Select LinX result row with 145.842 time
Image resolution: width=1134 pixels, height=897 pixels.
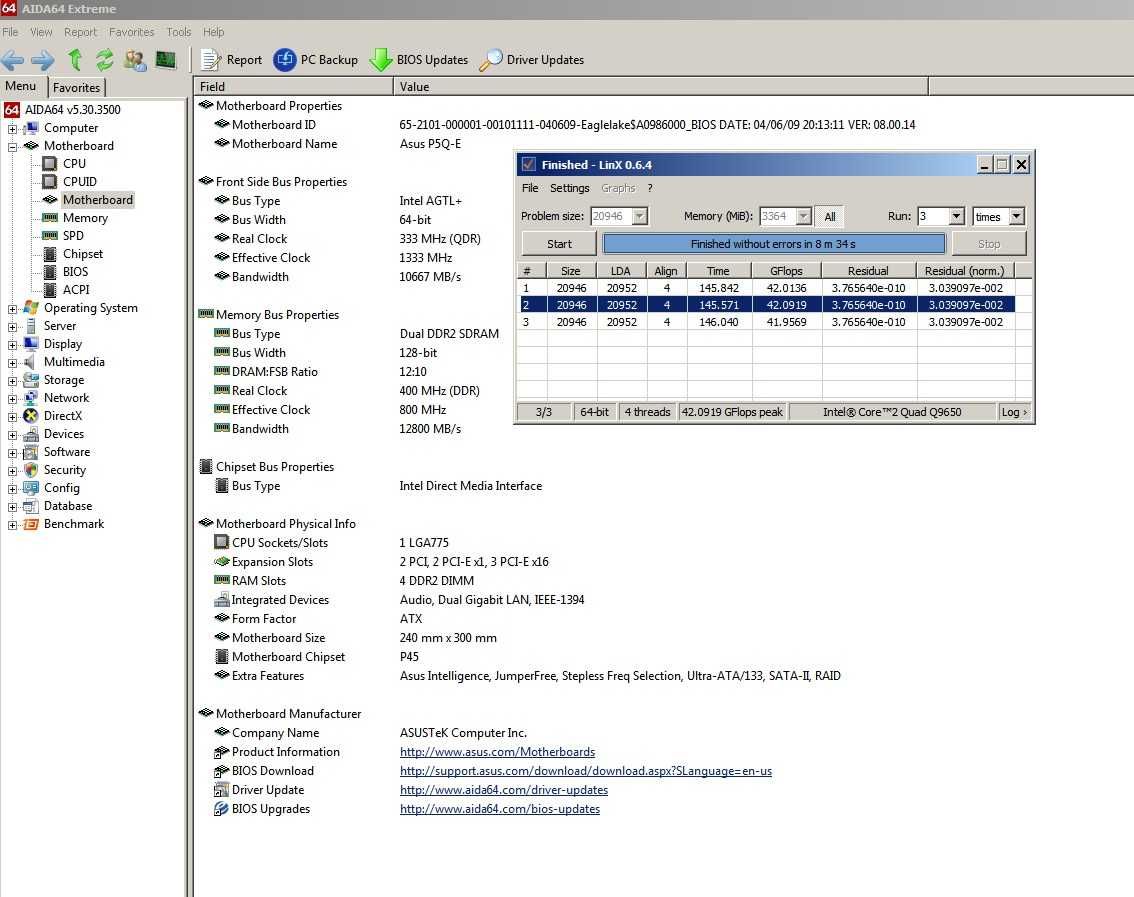coord(767,288)
